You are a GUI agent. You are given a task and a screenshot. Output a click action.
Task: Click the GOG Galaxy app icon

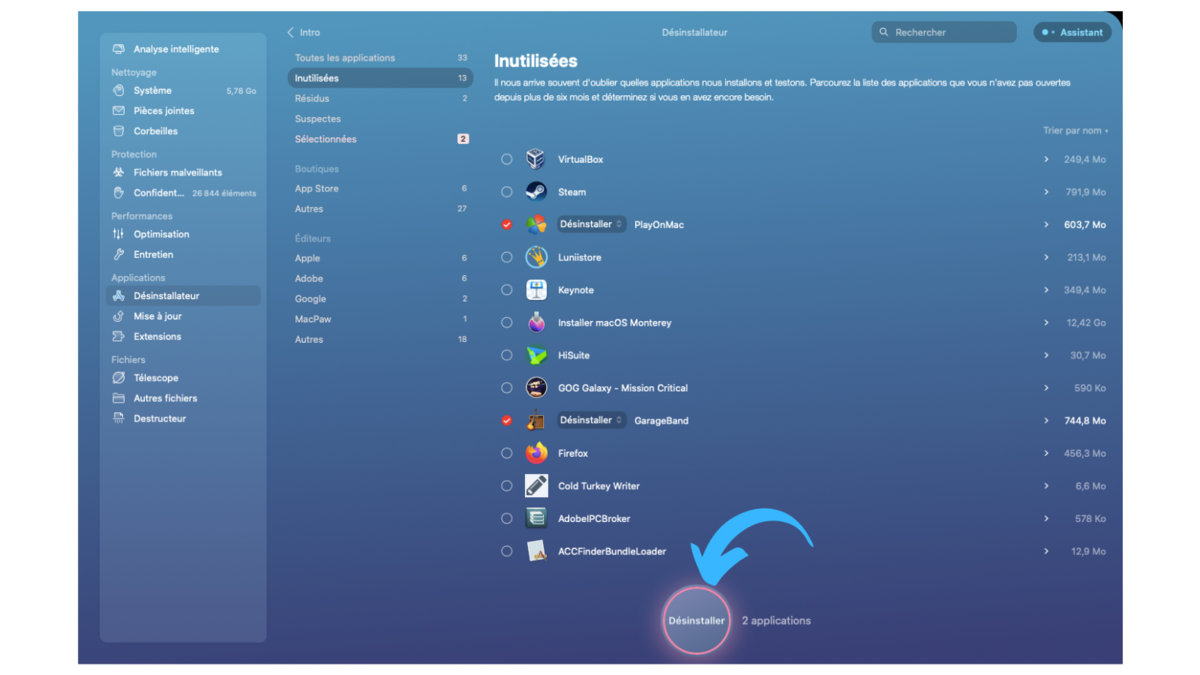tap(536, 388)
